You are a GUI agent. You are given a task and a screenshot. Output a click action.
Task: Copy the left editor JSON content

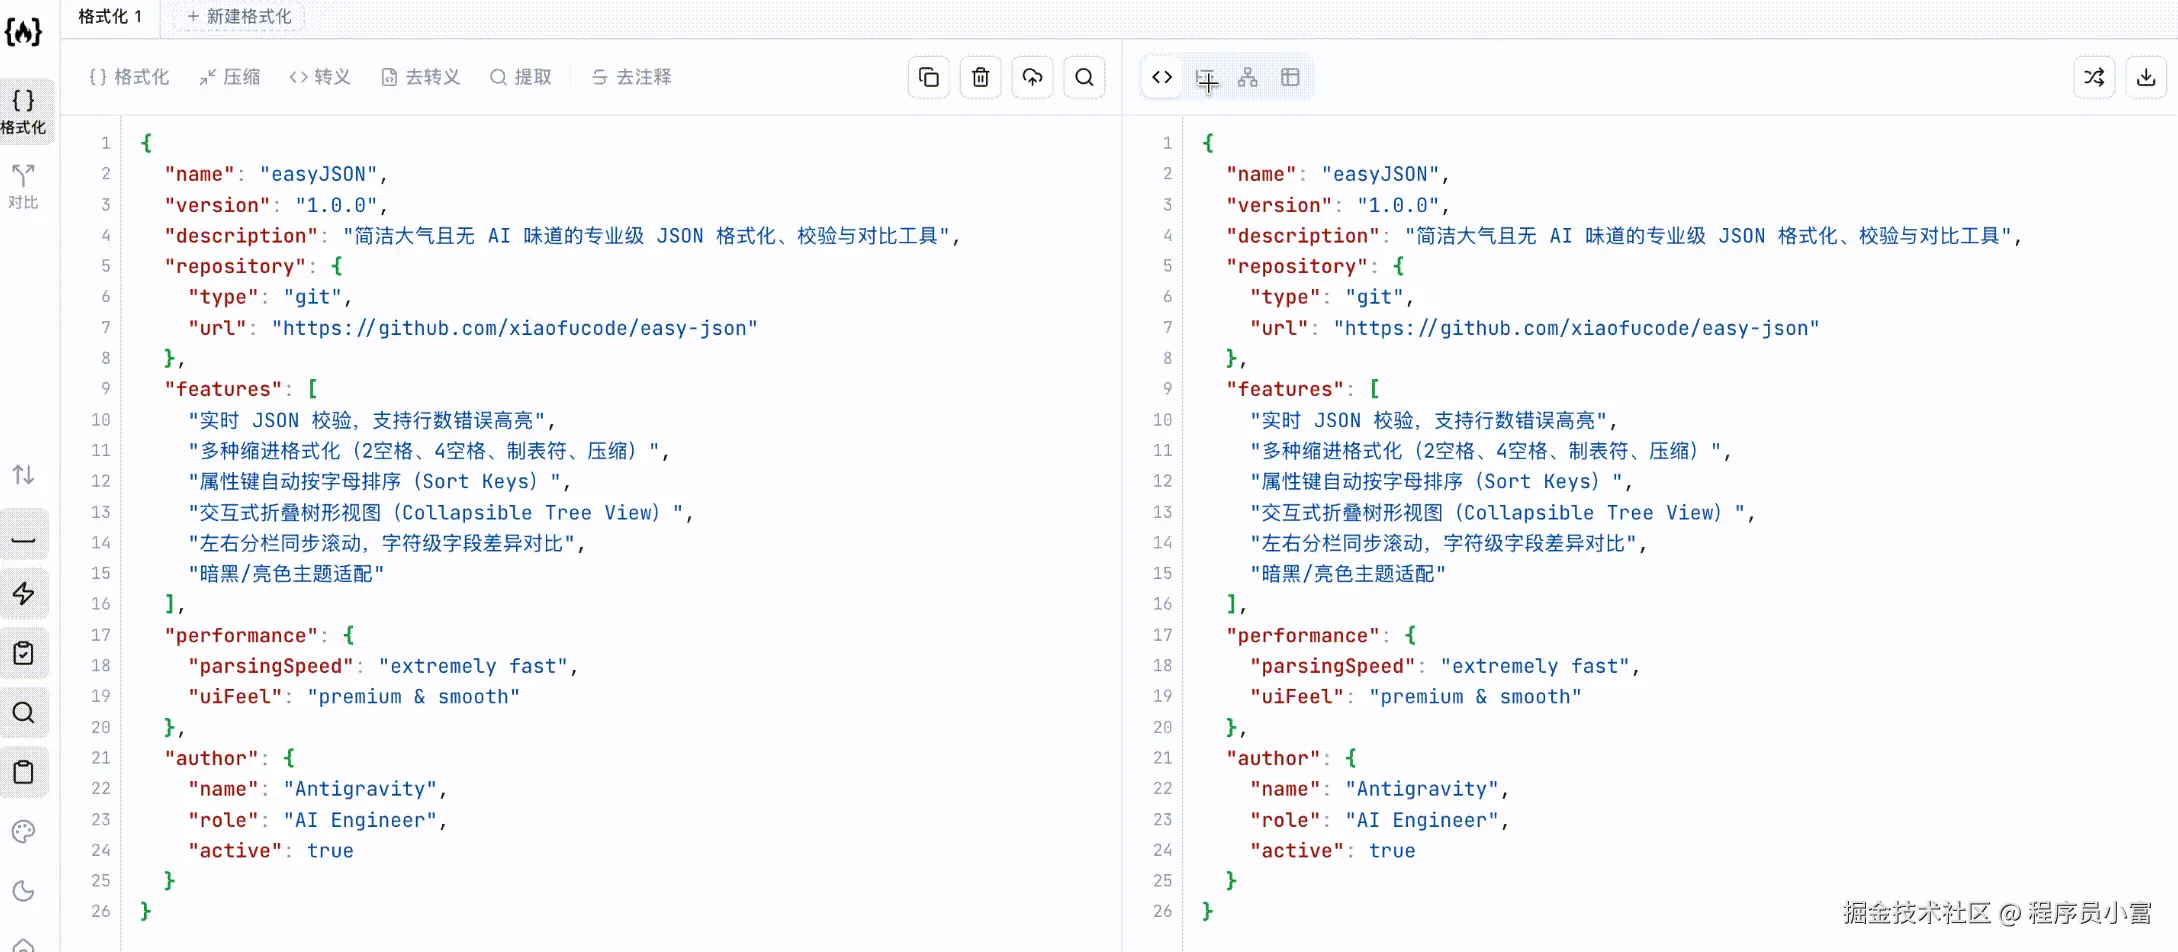pyautogui.click(x=928, y=77)
